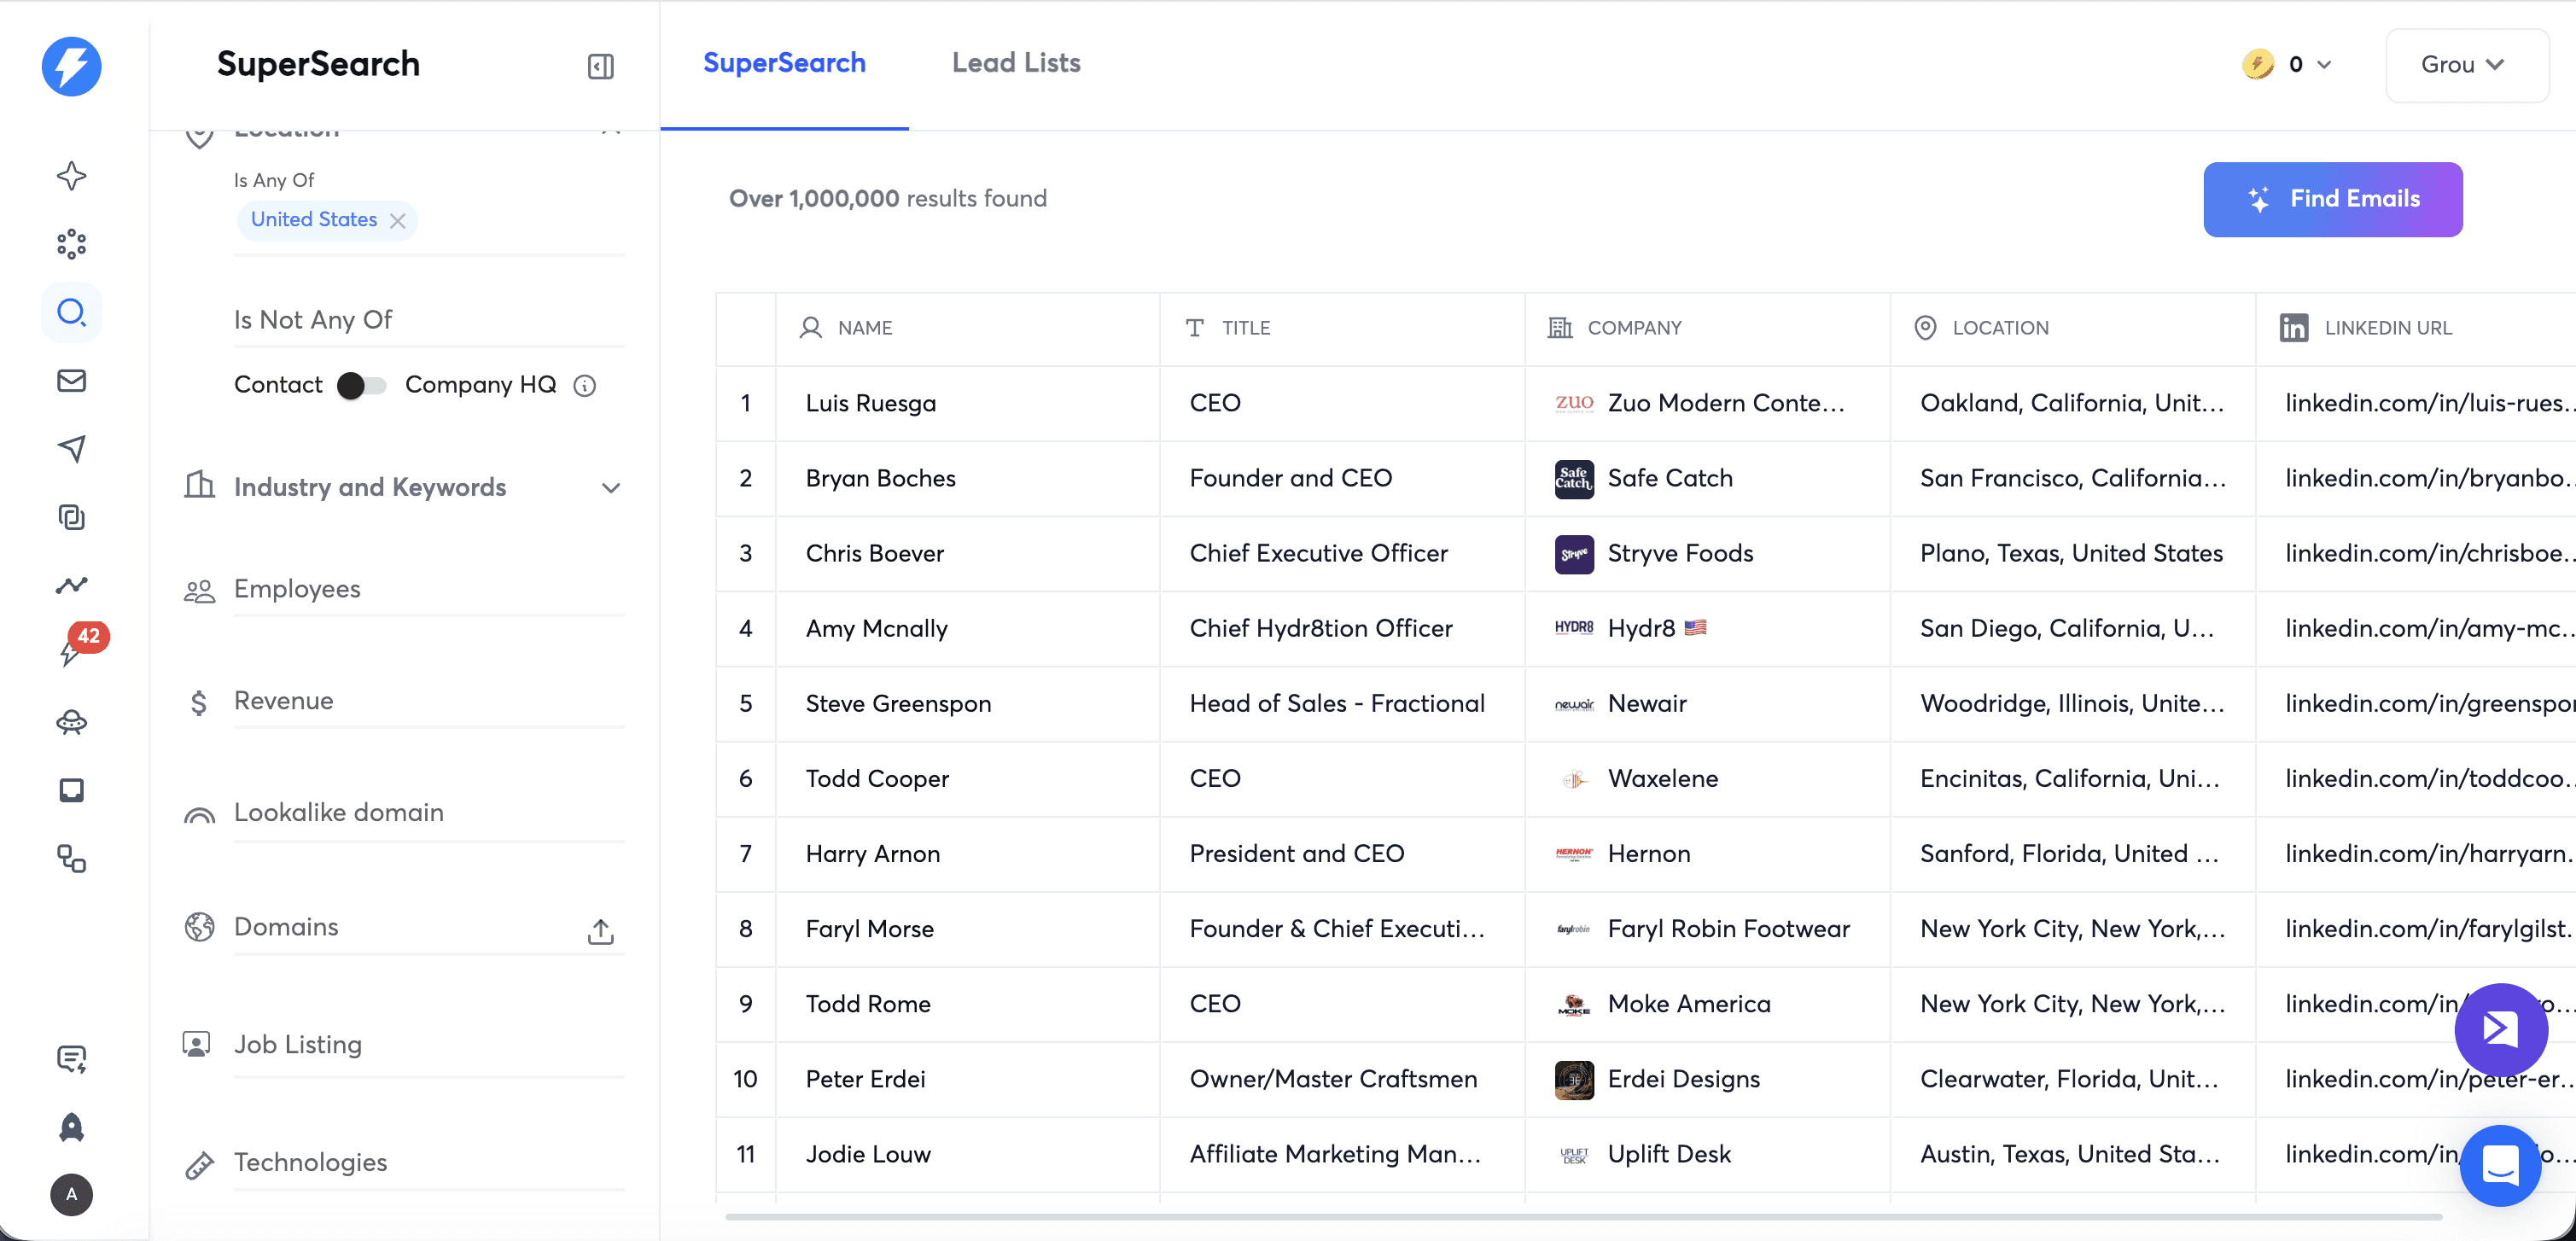Remove the United States location chip
The image size is (2576, 1241).
(398, 220)
